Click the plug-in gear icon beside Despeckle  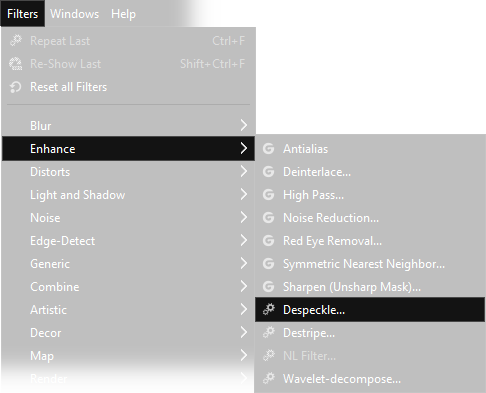(x=268, y=309)
